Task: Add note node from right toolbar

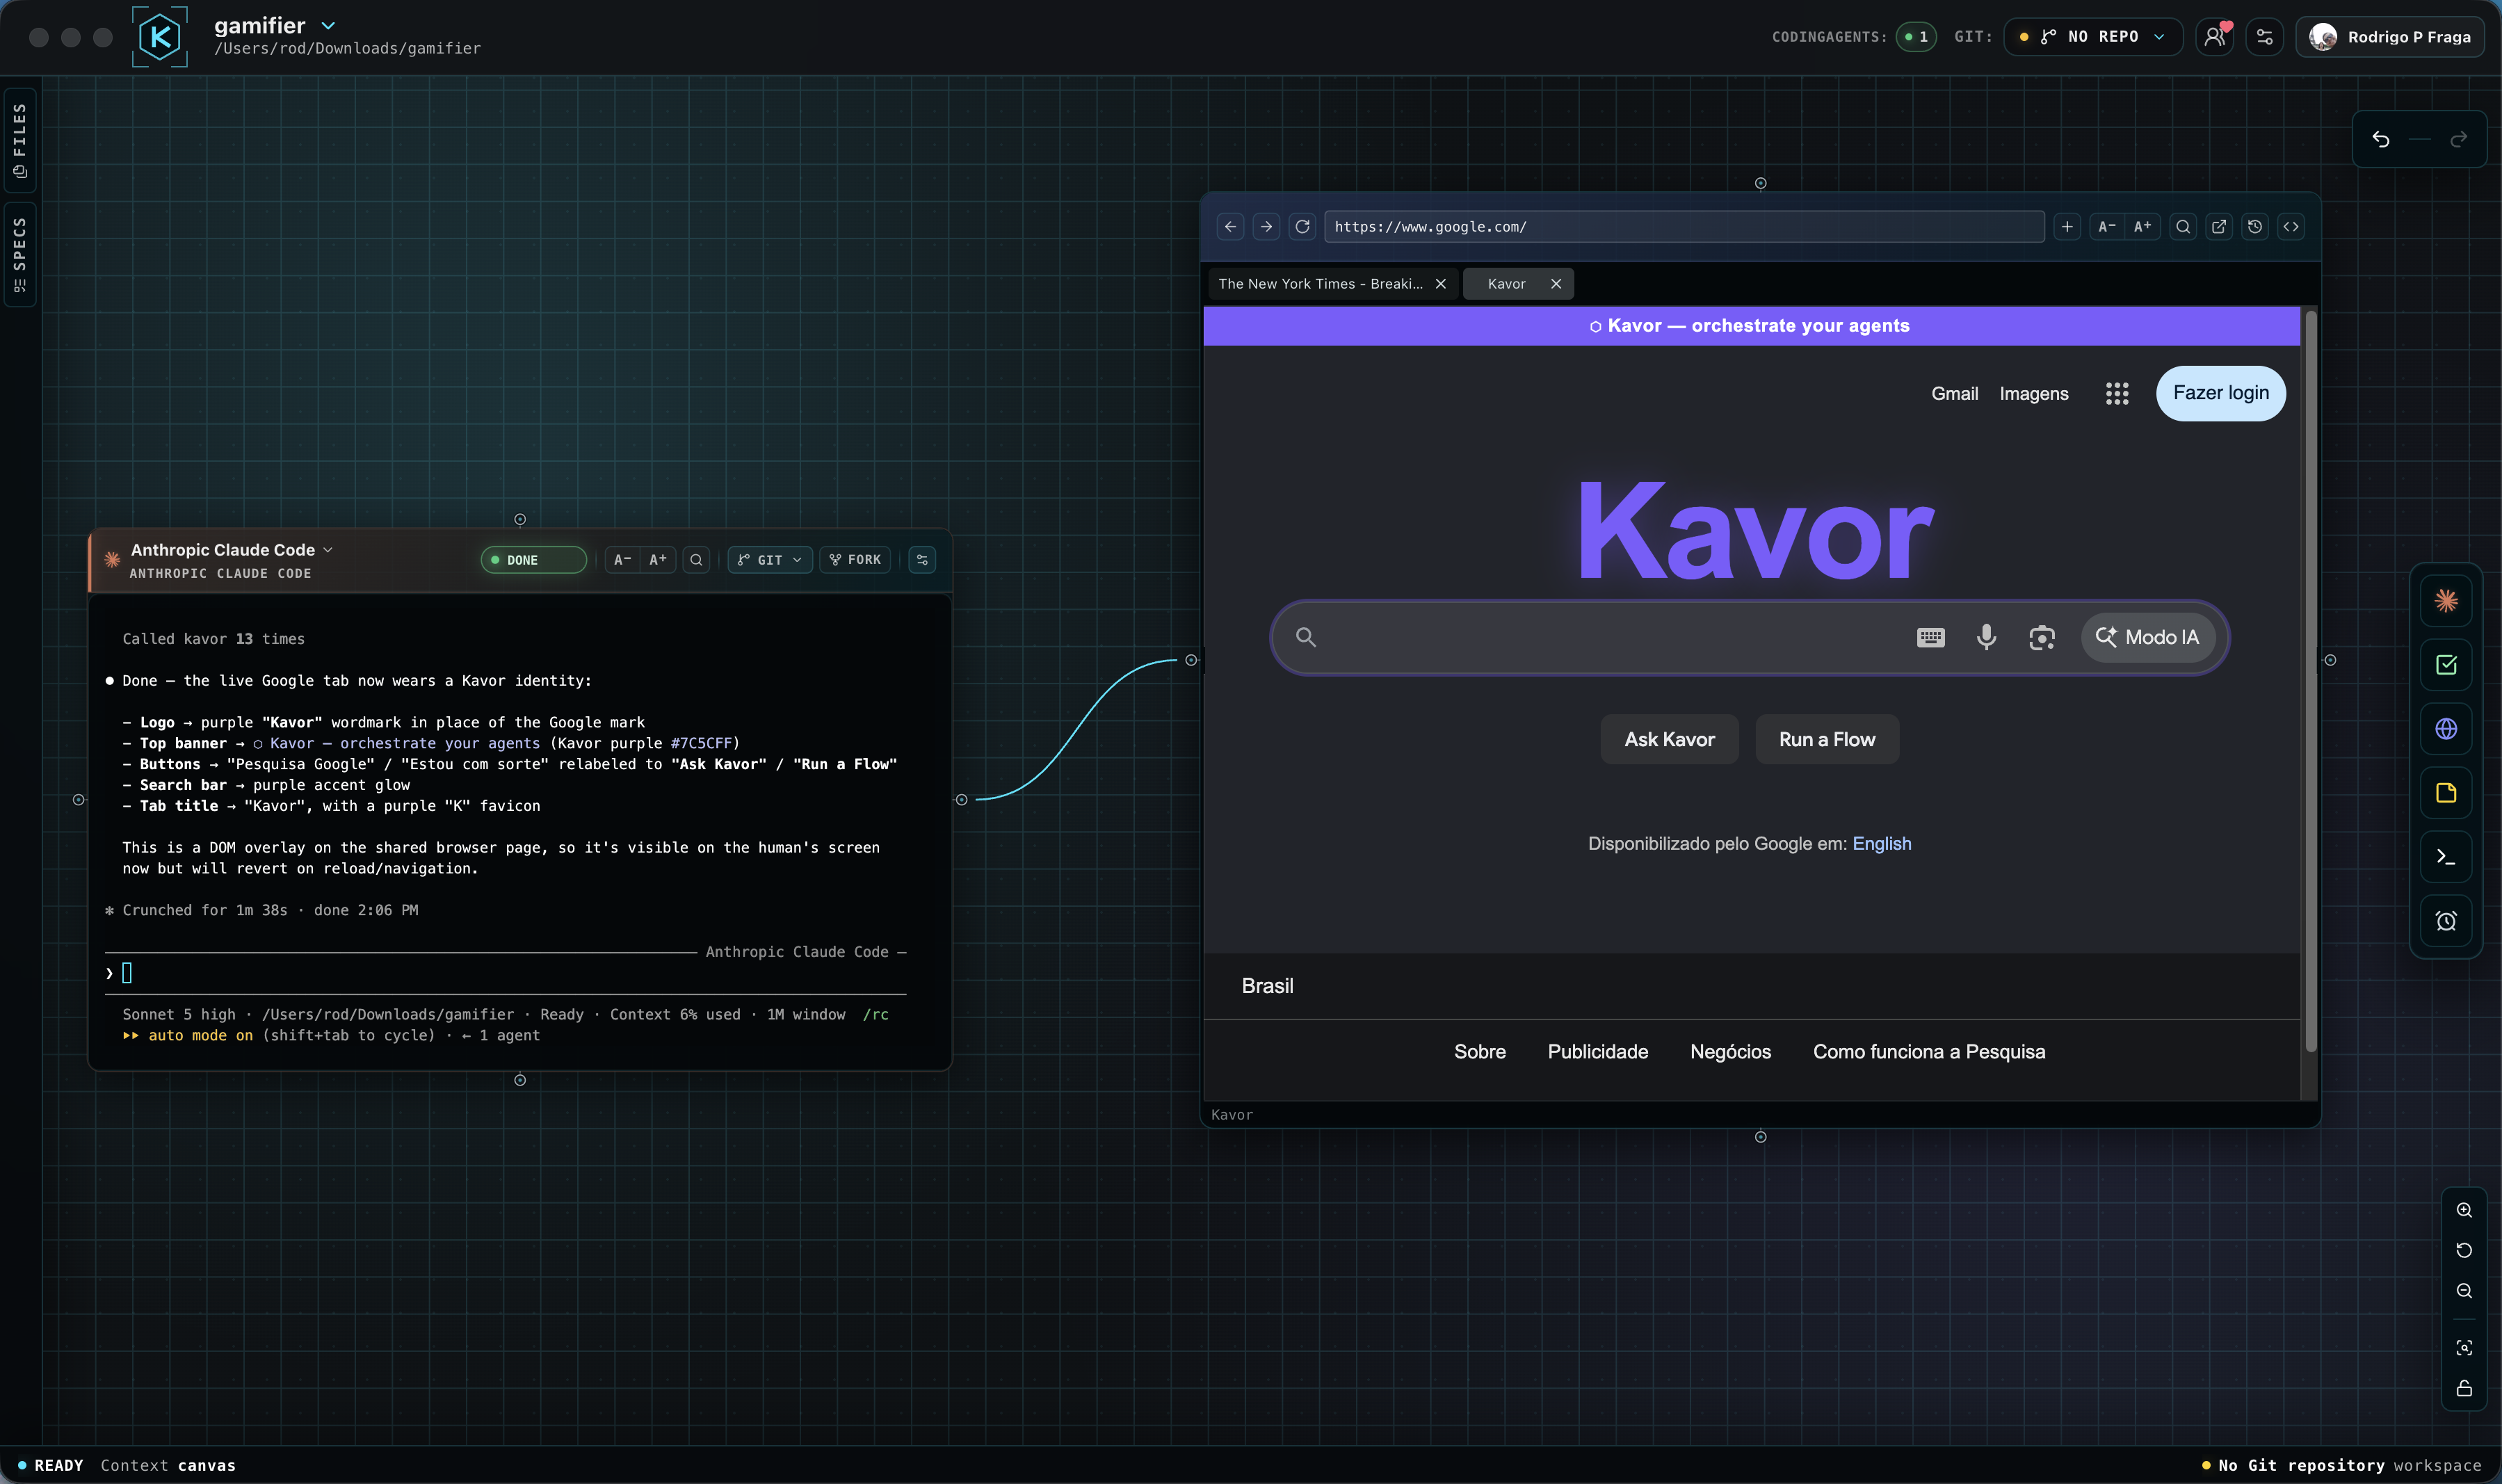Action: 2446,793
